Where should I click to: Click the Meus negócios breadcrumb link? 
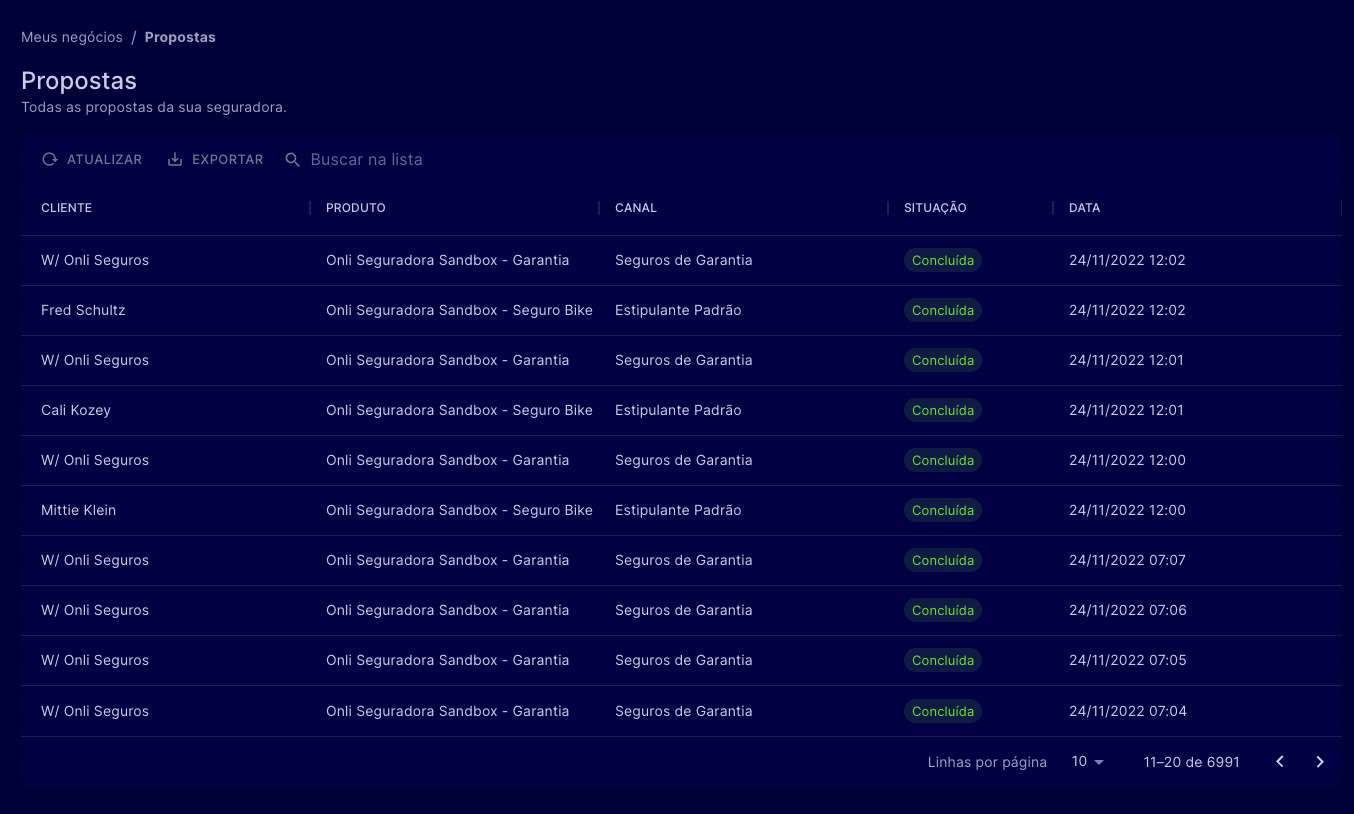[72, 37]
